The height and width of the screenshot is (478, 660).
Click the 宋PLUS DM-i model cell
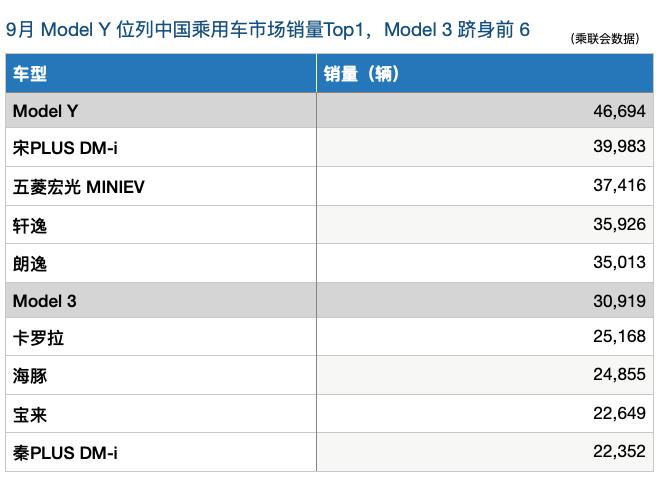pyautogui.click(x=65, y=149)
